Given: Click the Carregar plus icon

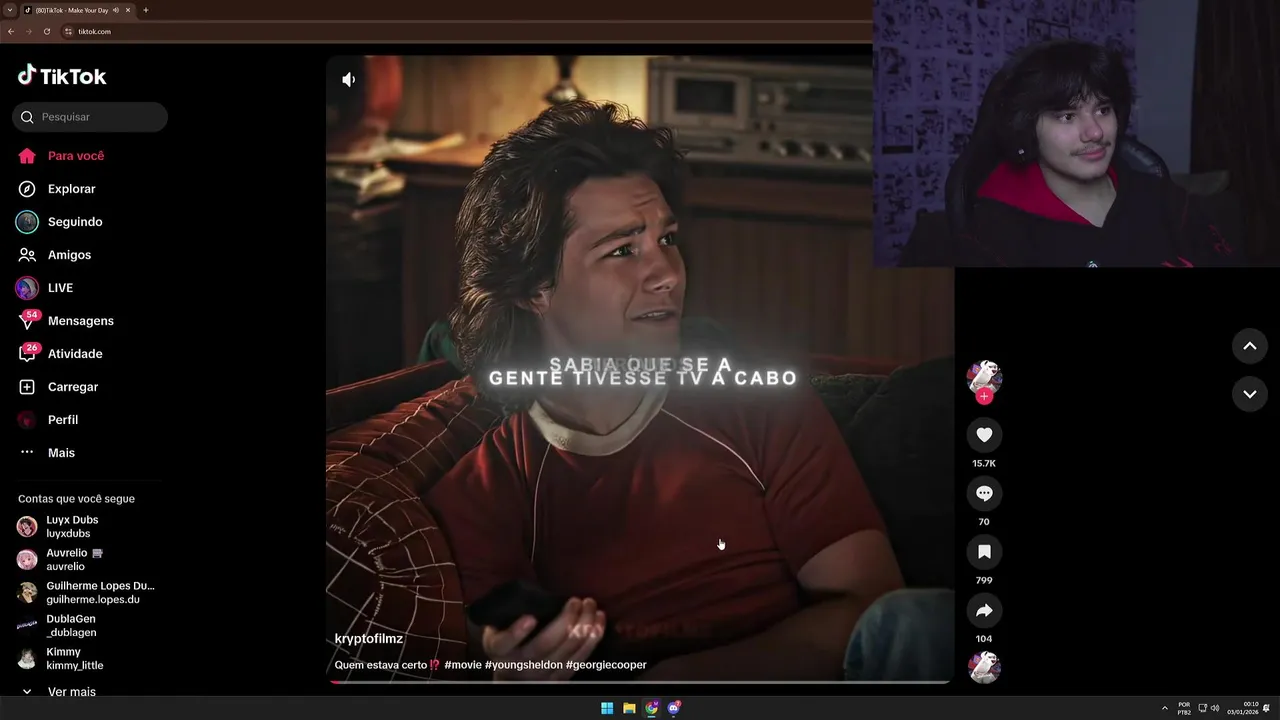Looking at the screenshot, I should pos(27,387).
